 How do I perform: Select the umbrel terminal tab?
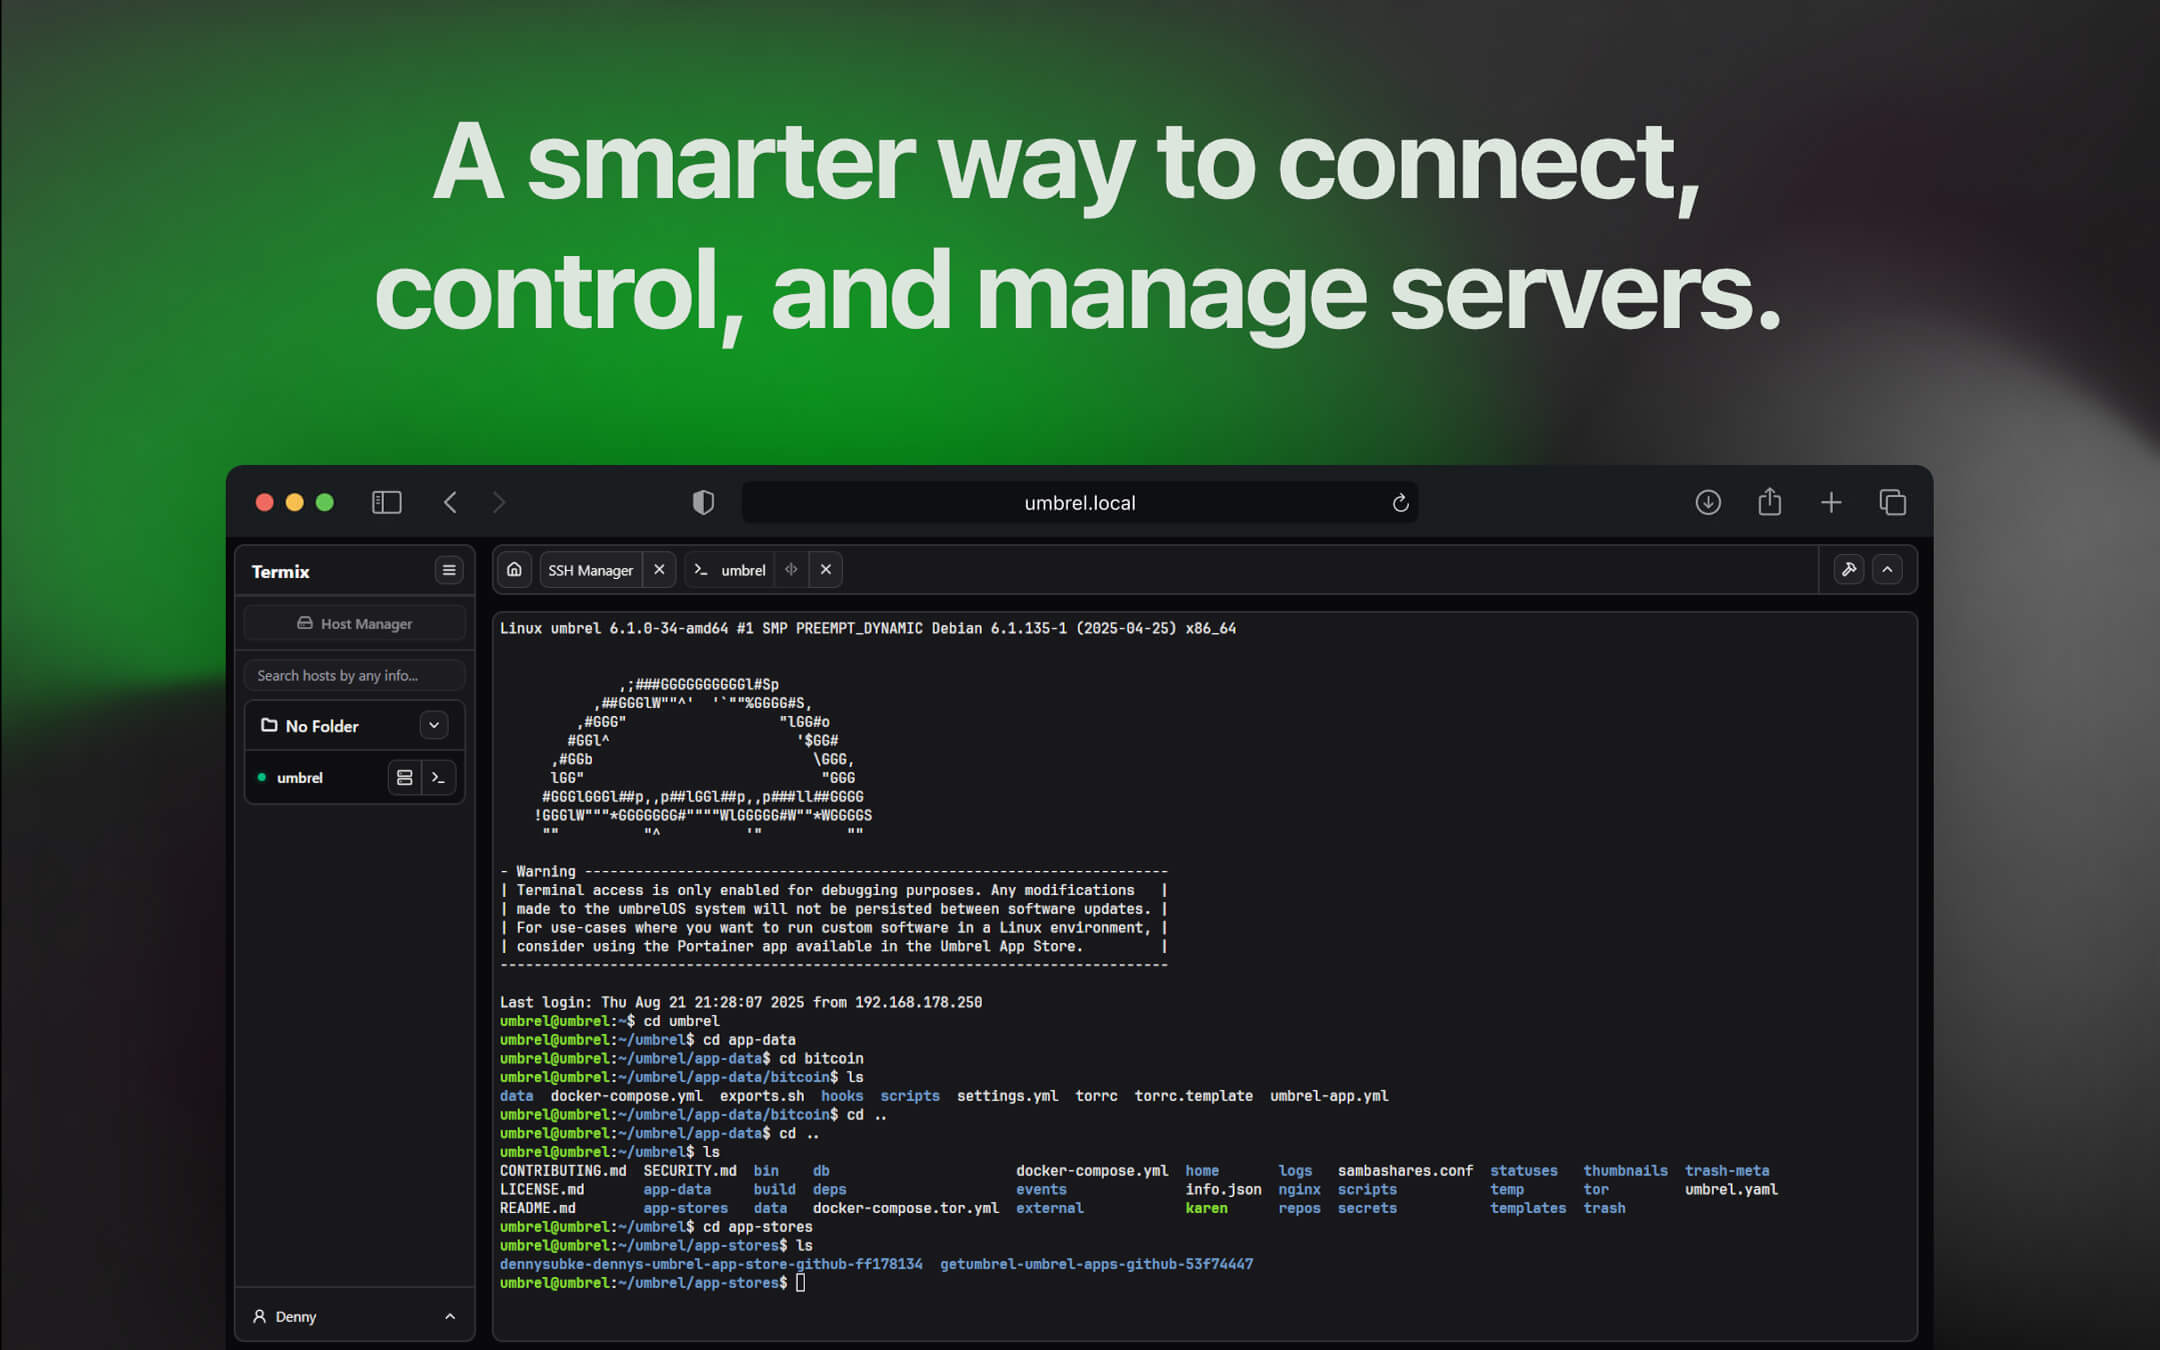click(x=745, y=569)
